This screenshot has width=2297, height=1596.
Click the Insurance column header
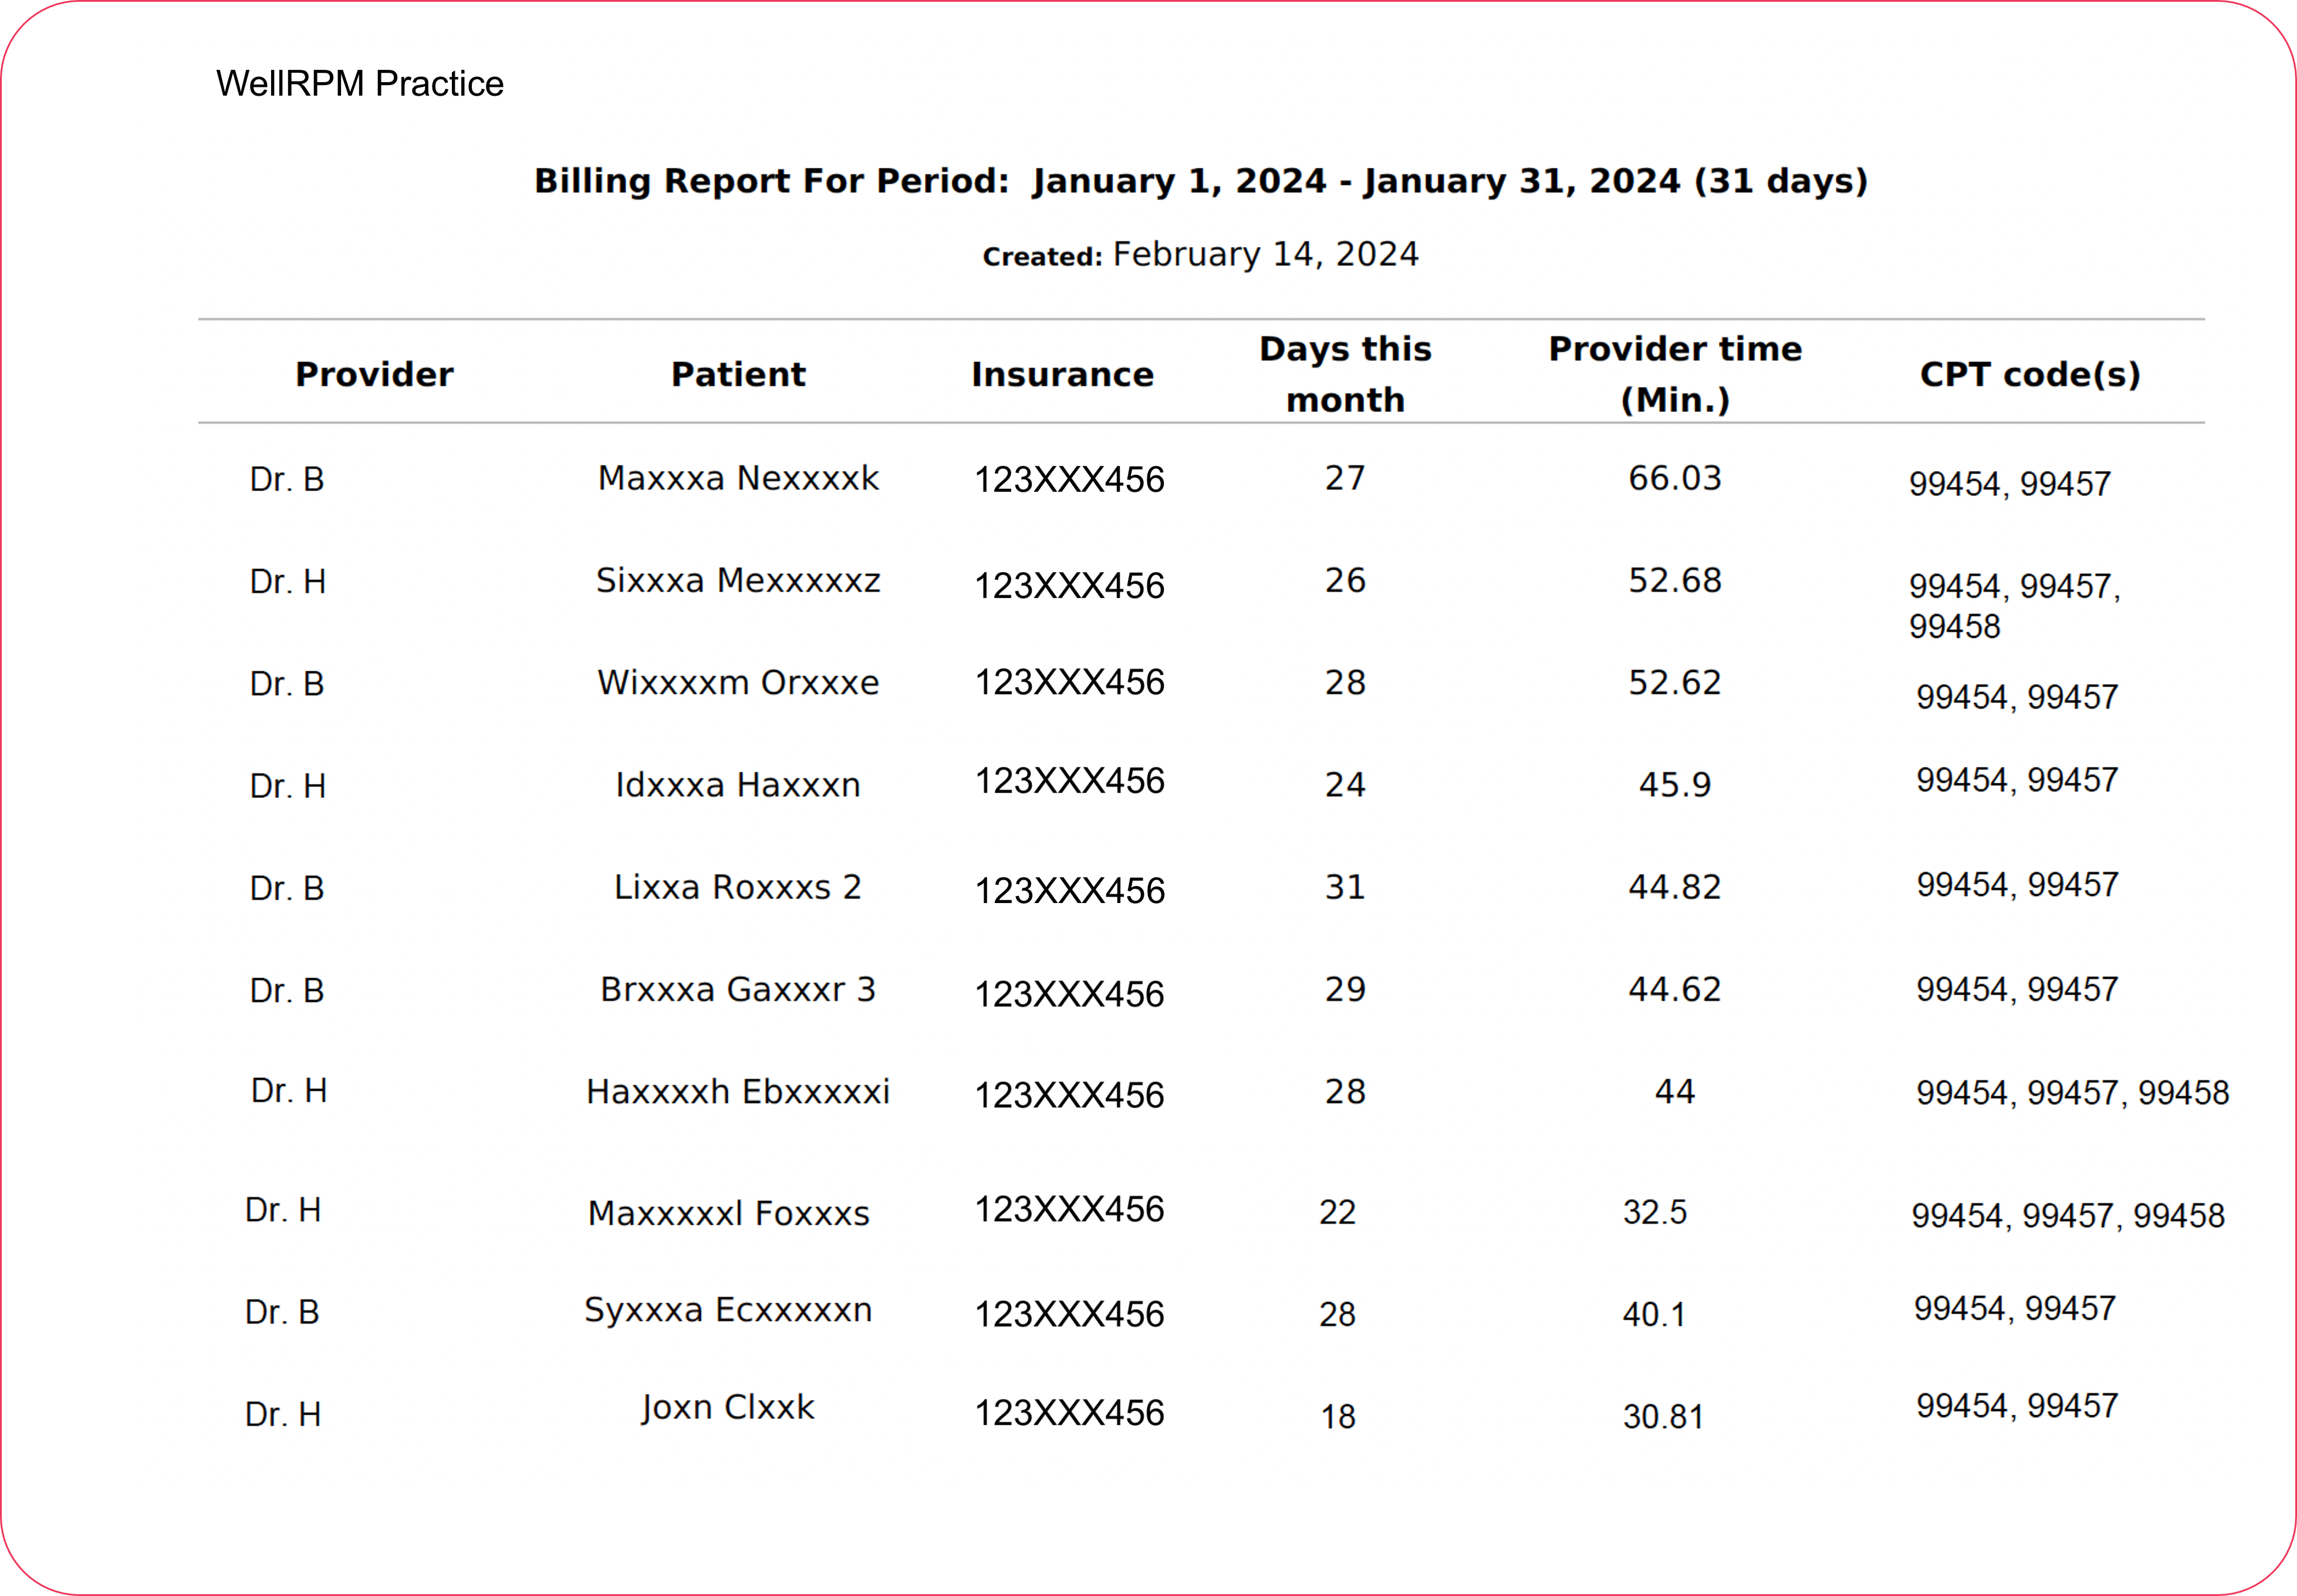[1062, 375]
